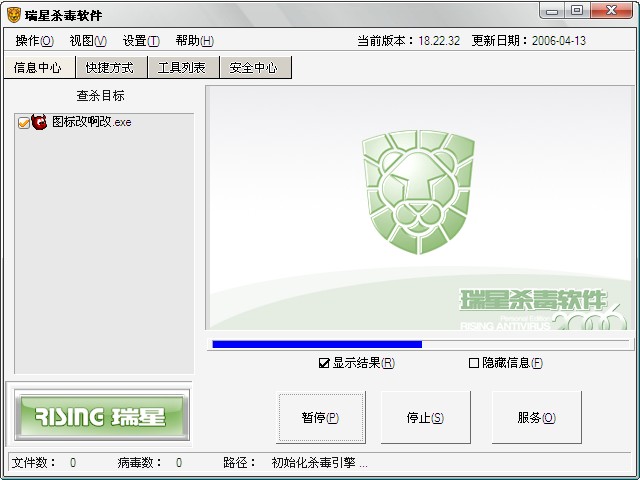Click the RISING 瑞星 green banner
This screenshot has height=480, width=640.
point(102,416)
